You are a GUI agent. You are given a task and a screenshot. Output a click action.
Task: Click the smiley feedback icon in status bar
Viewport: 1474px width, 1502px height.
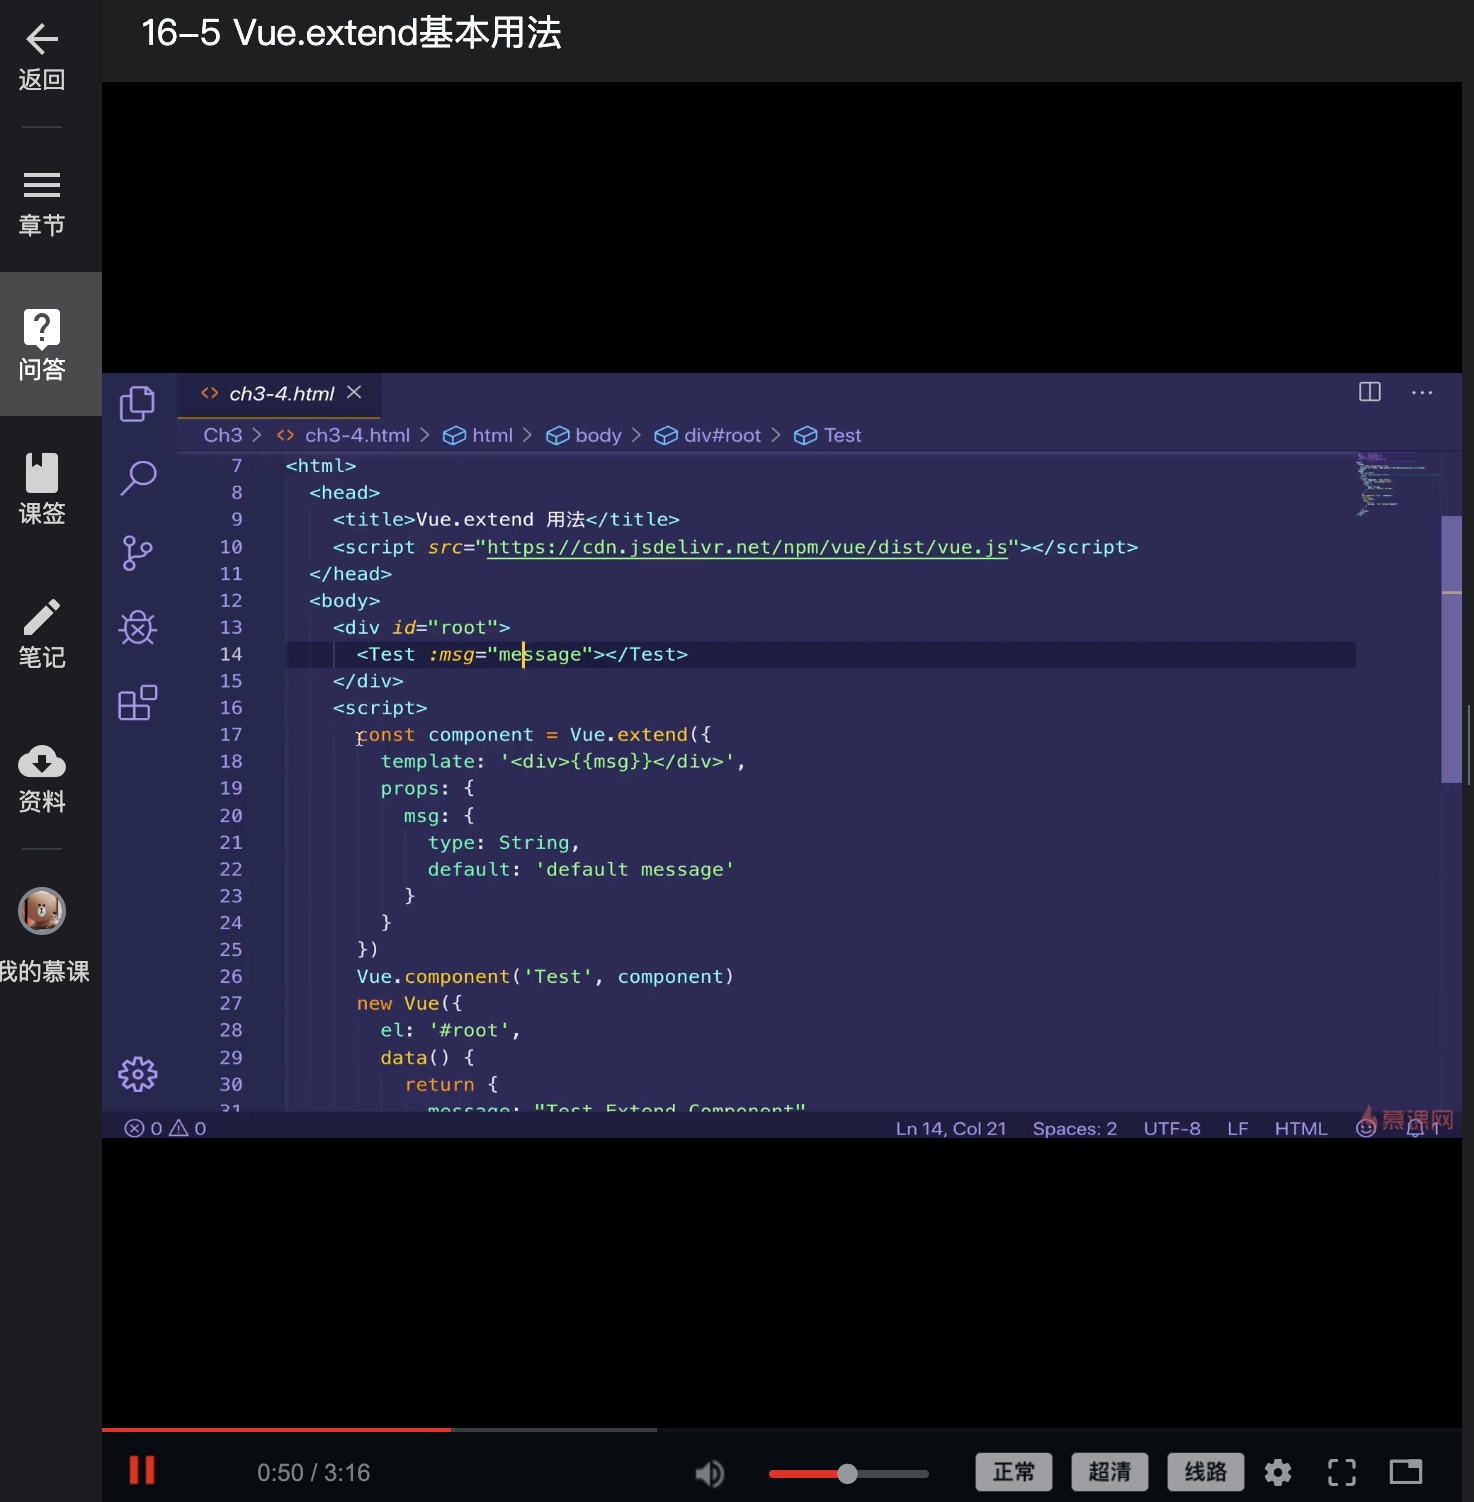[x=1366, y=1128]
